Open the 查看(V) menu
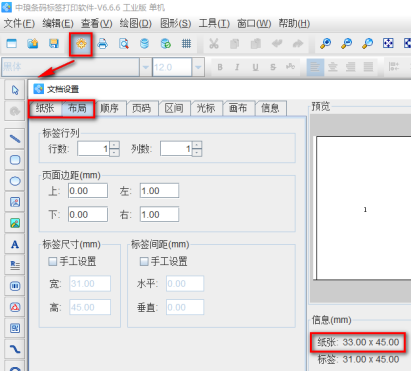Screen dimensions: 412x371 (x=97, y=23)
